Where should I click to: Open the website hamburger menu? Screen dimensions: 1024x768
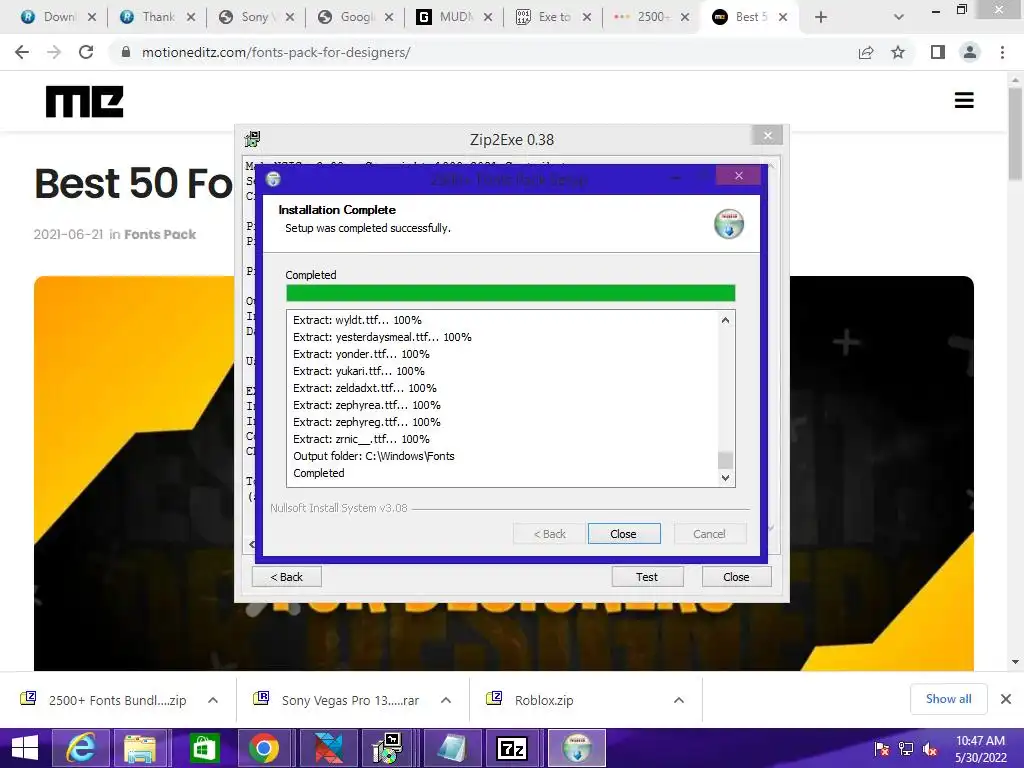coord(964,100)
